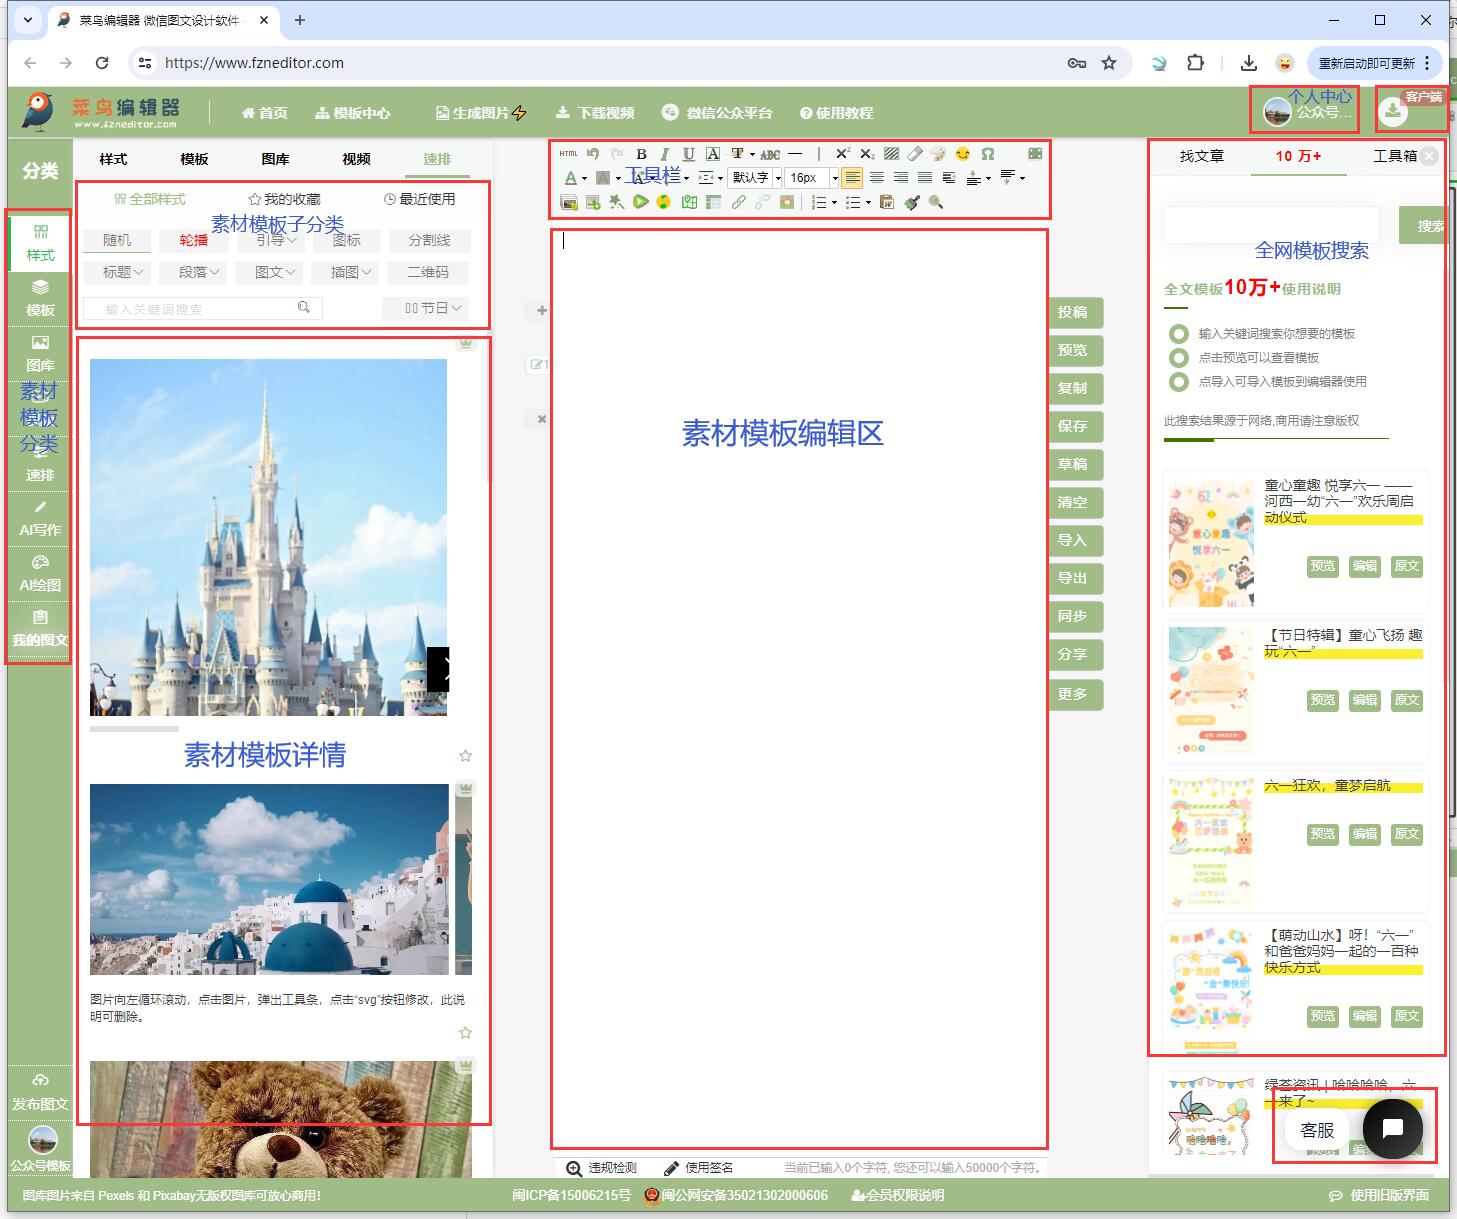This screenshot has height=1219, width=1457.
Task: Insert multiple images using toolbar image icon
Action: click(x=569, y=202)
